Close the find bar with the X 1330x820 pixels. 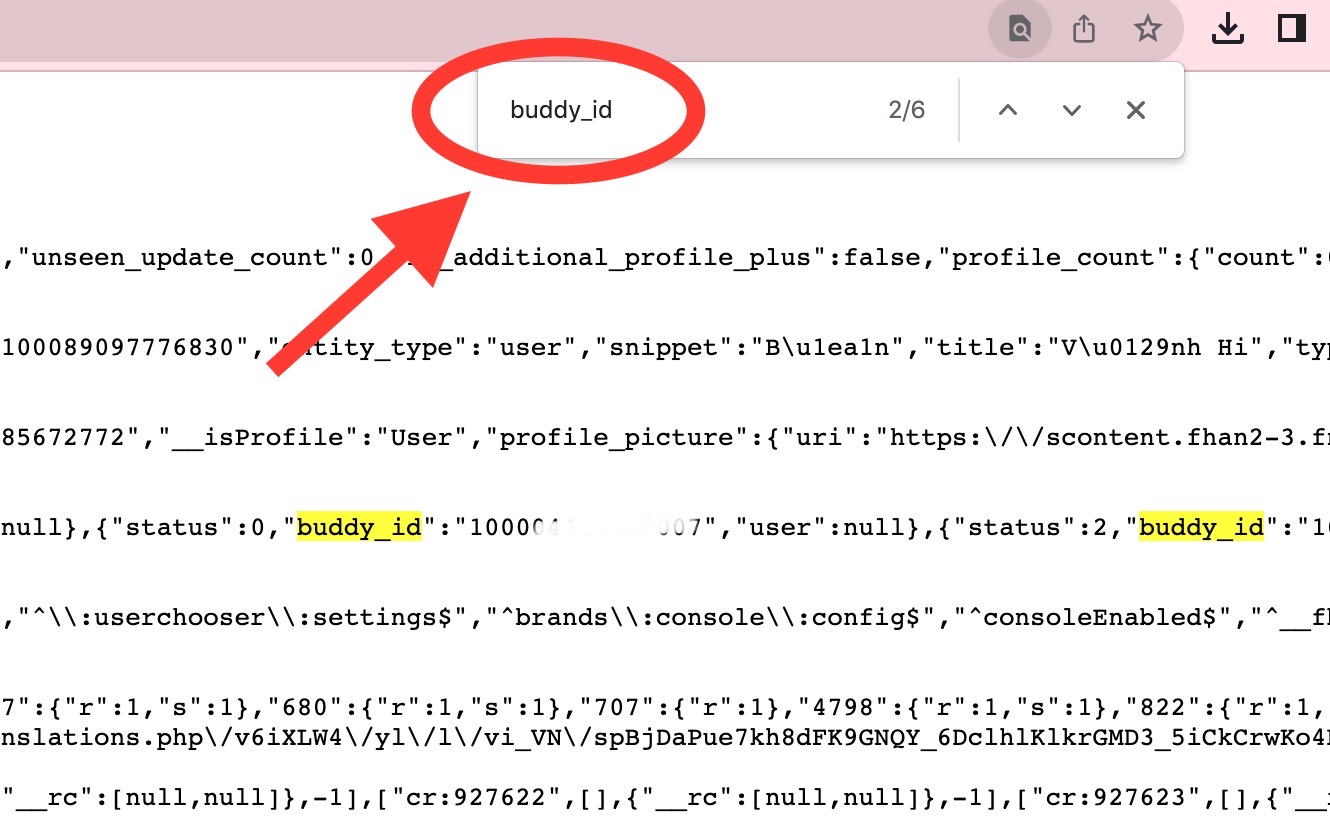(x=1135, y=110)
